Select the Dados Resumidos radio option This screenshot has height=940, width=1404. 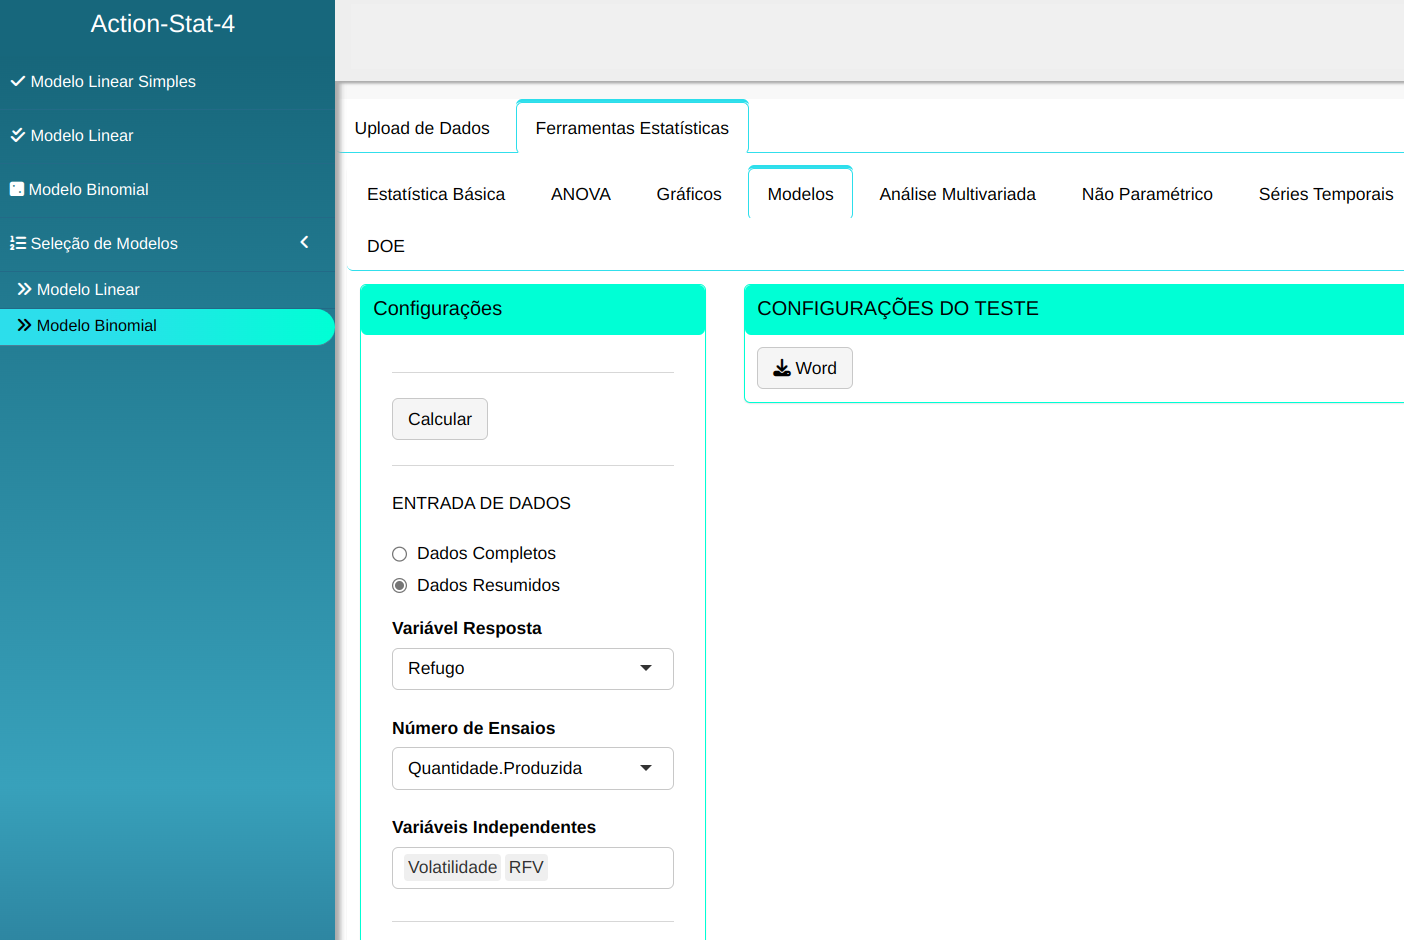pyautogui.click(x=400, y=586)
